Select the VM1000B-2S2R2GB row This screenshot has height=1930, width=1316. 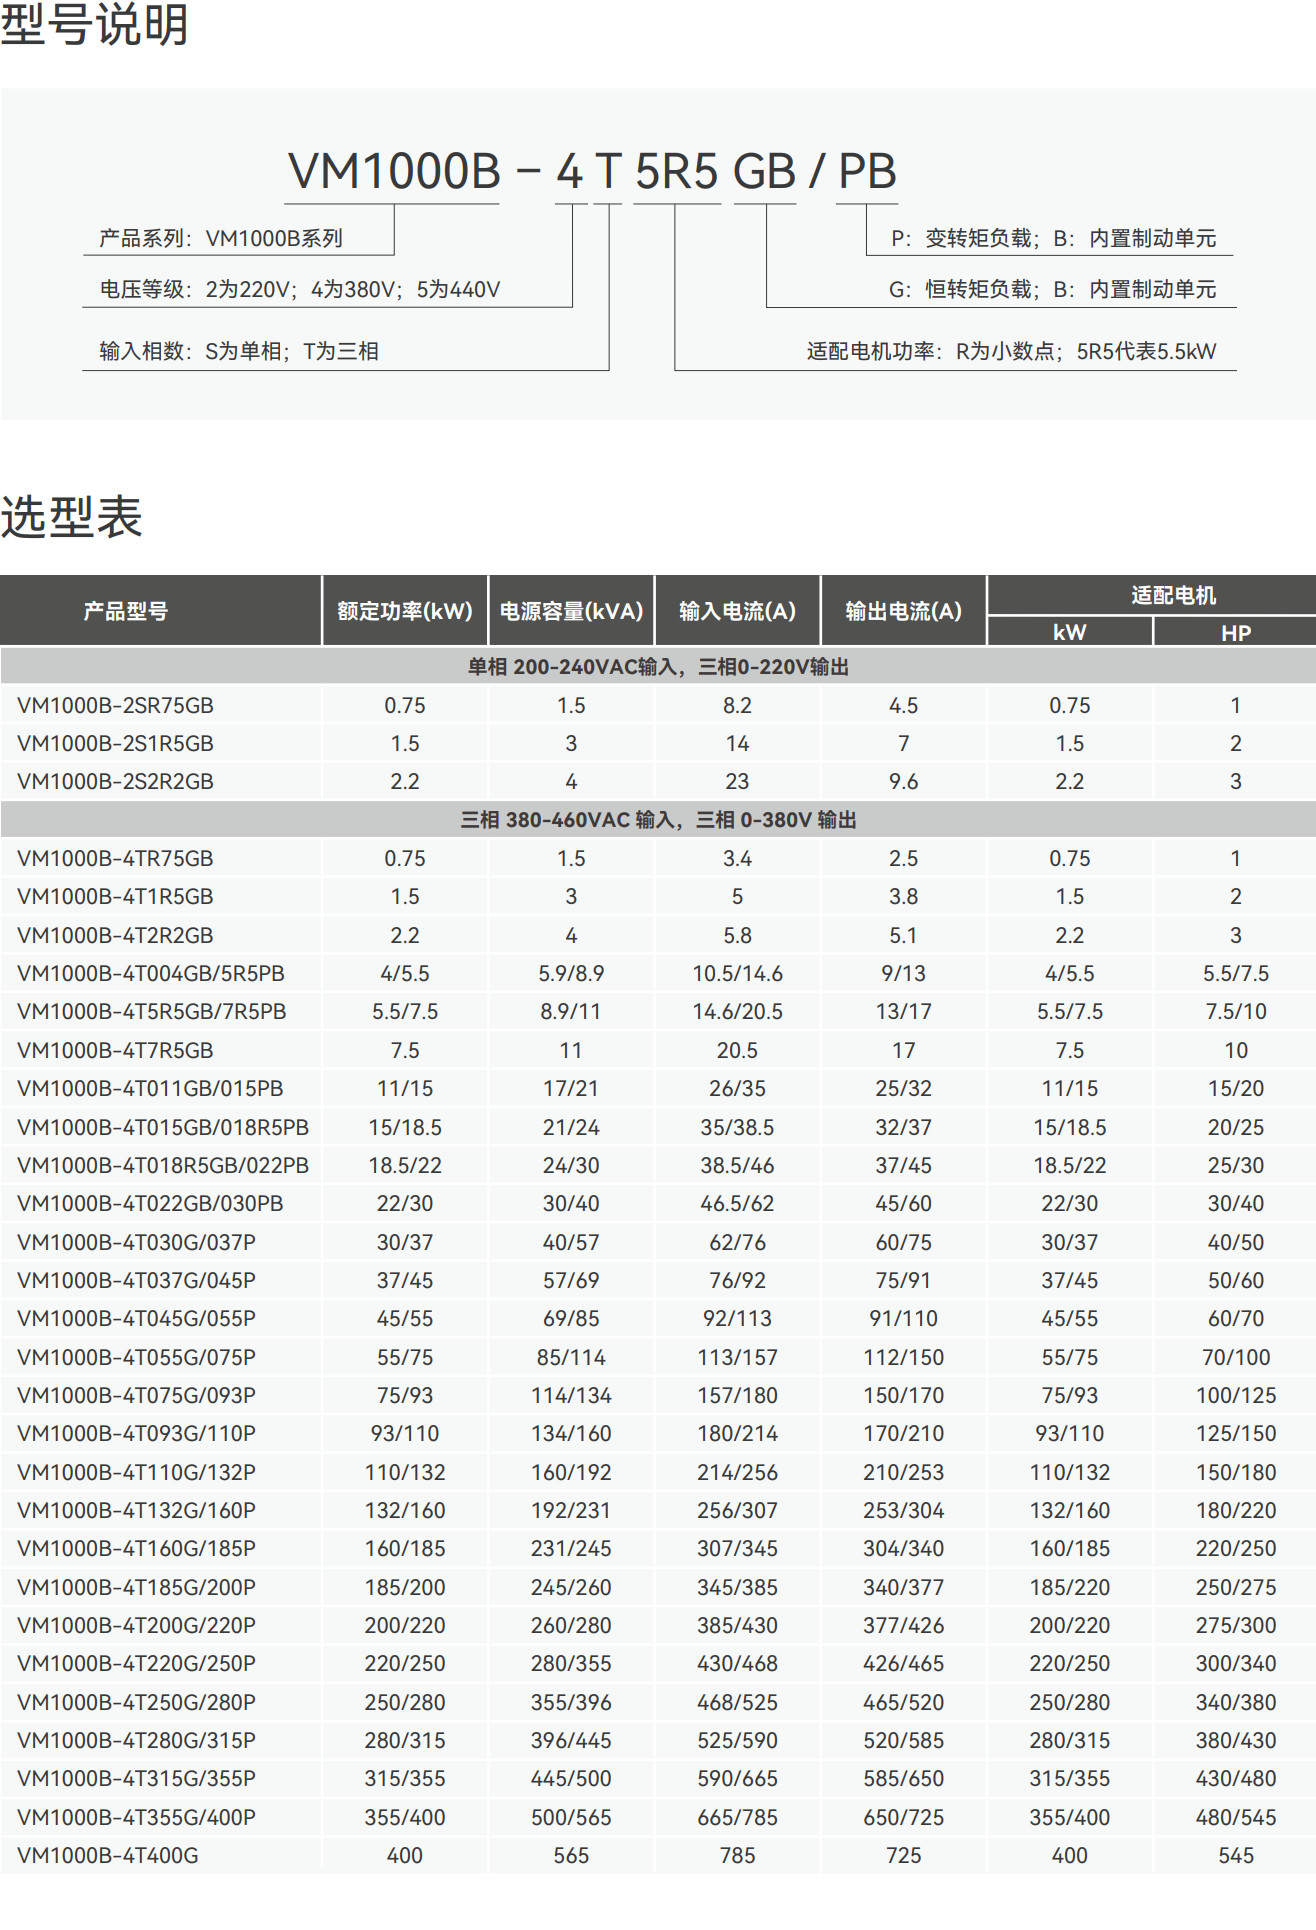(658, 781)
